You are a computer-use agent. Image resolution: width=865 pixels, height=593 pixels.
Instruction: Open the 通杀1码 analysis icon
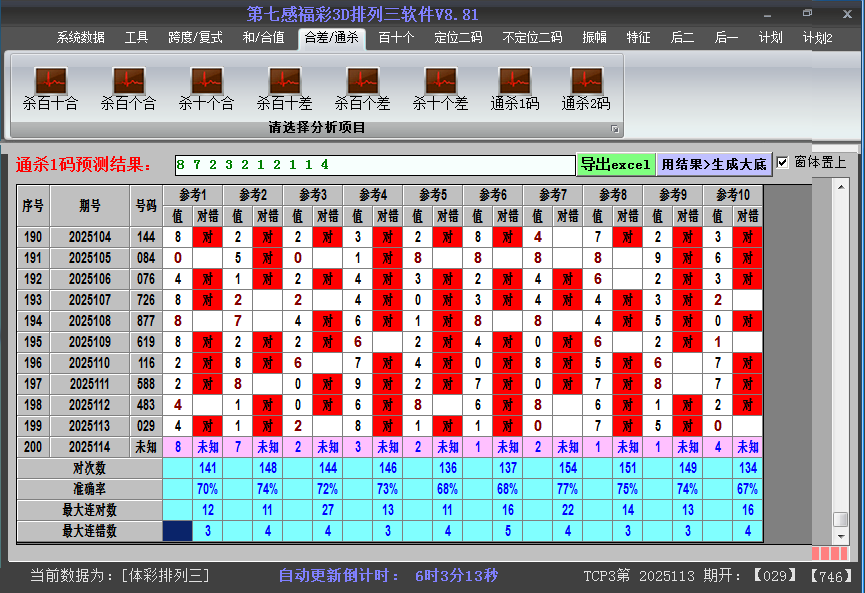coord(515,89)
